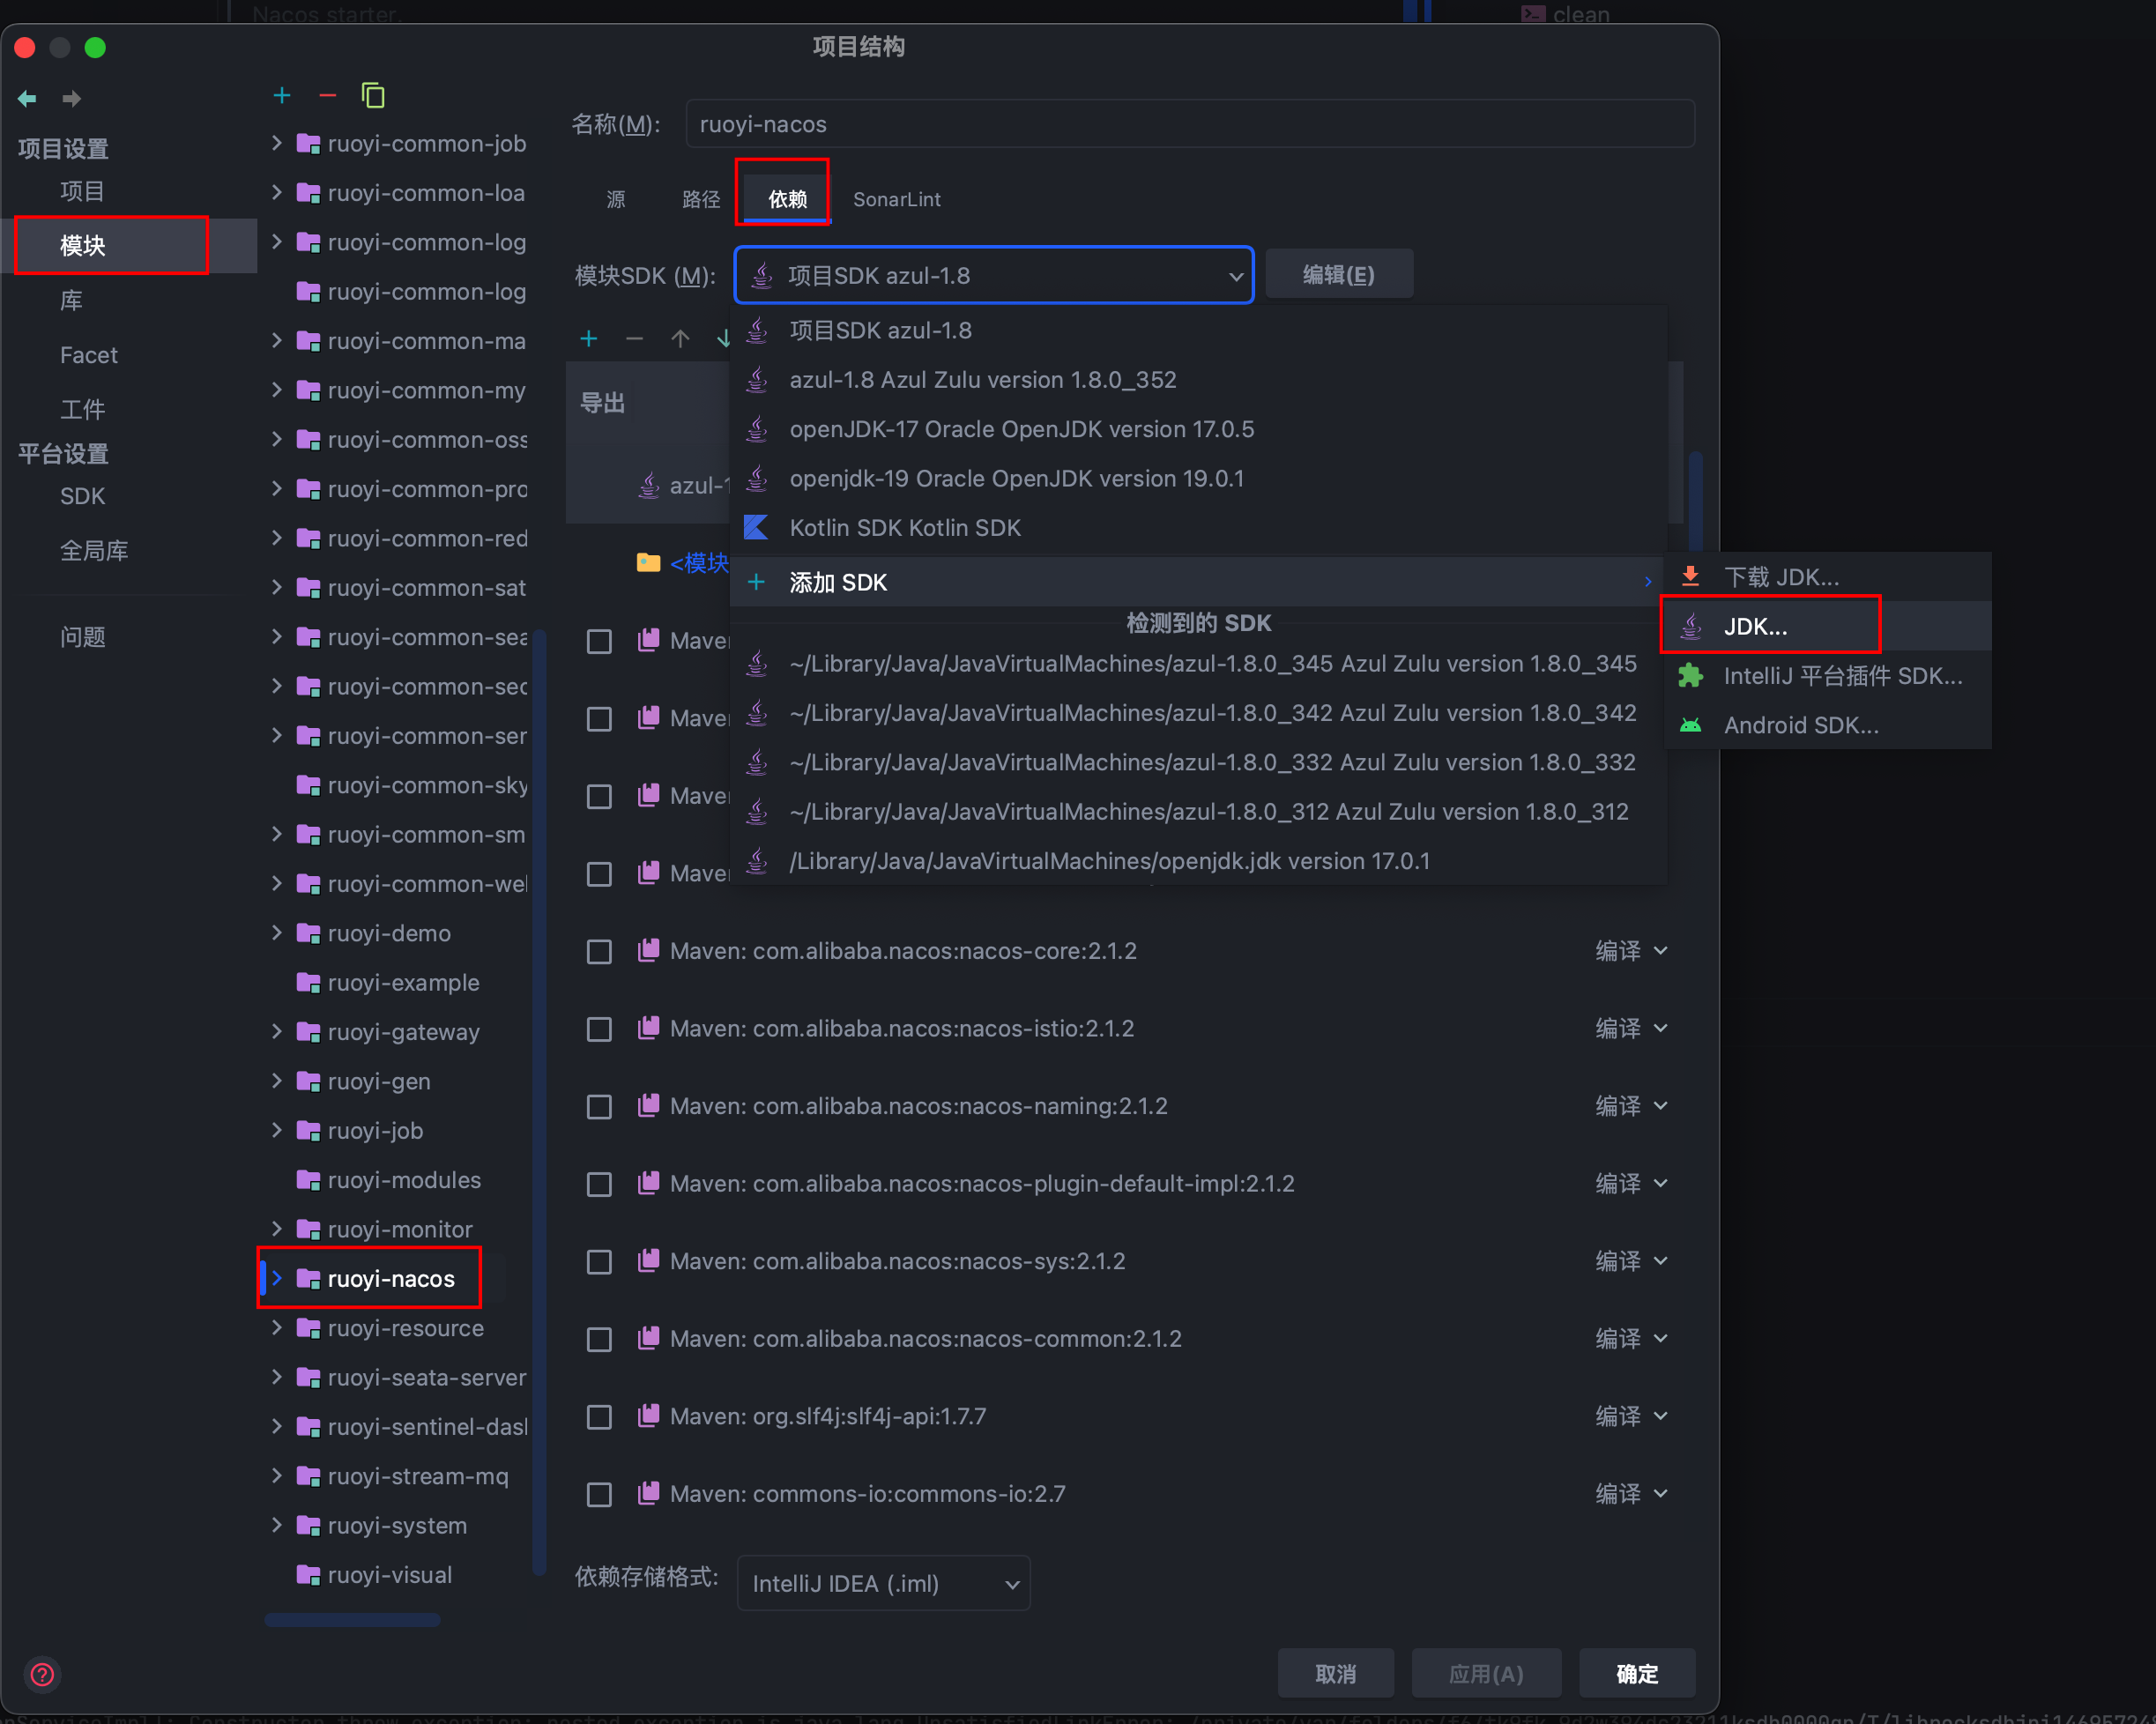Screen dimensions: 2156x1724
Task: Click the Android SDK icon entry
Action: tap(1690, 725)
